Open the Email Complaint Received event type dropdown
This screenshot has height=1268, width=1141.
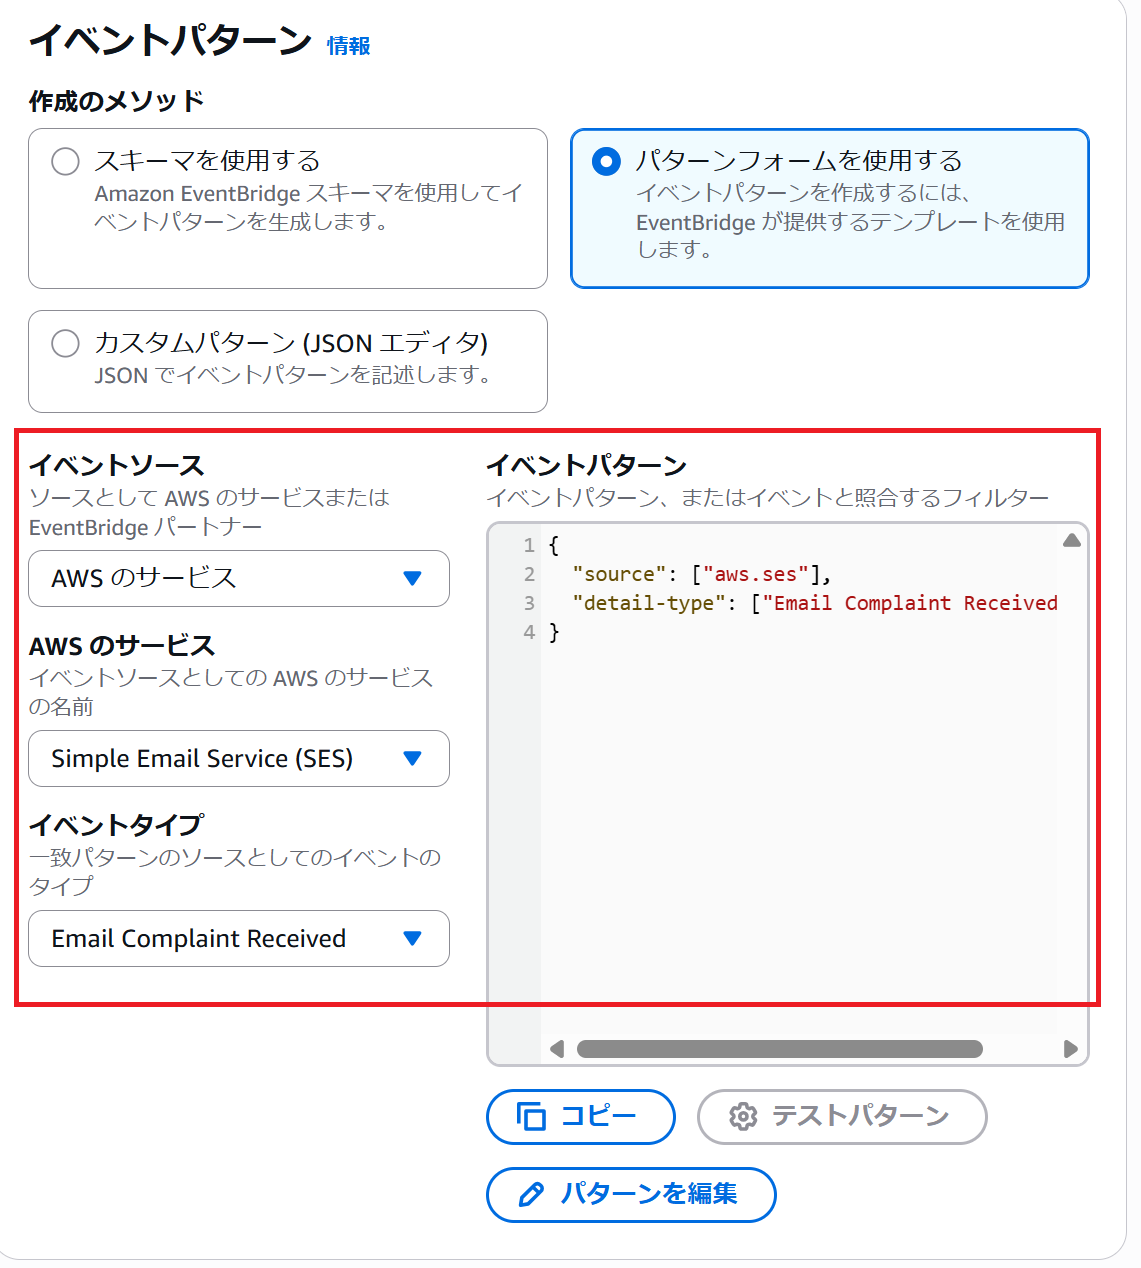coord(238,938)
